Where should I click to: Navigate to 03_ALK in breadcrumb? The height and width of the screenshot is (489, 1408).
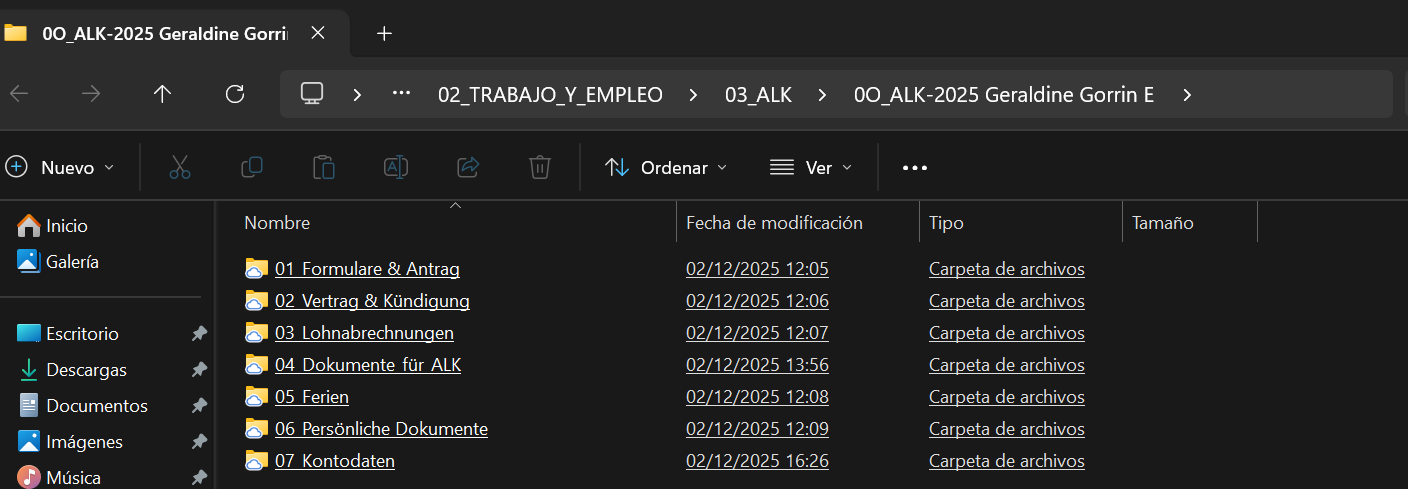tap(758, 95)
